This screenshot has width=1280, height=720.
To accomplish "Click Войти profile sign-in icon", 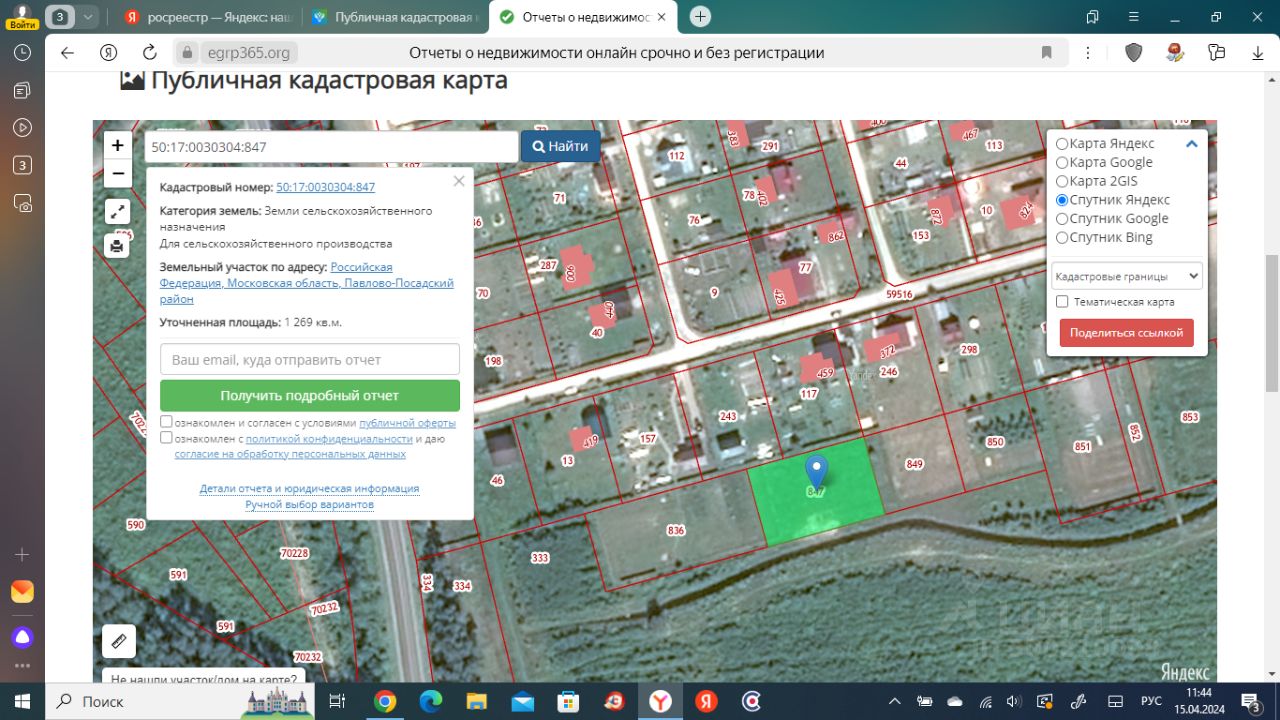I will coord(22,17).
